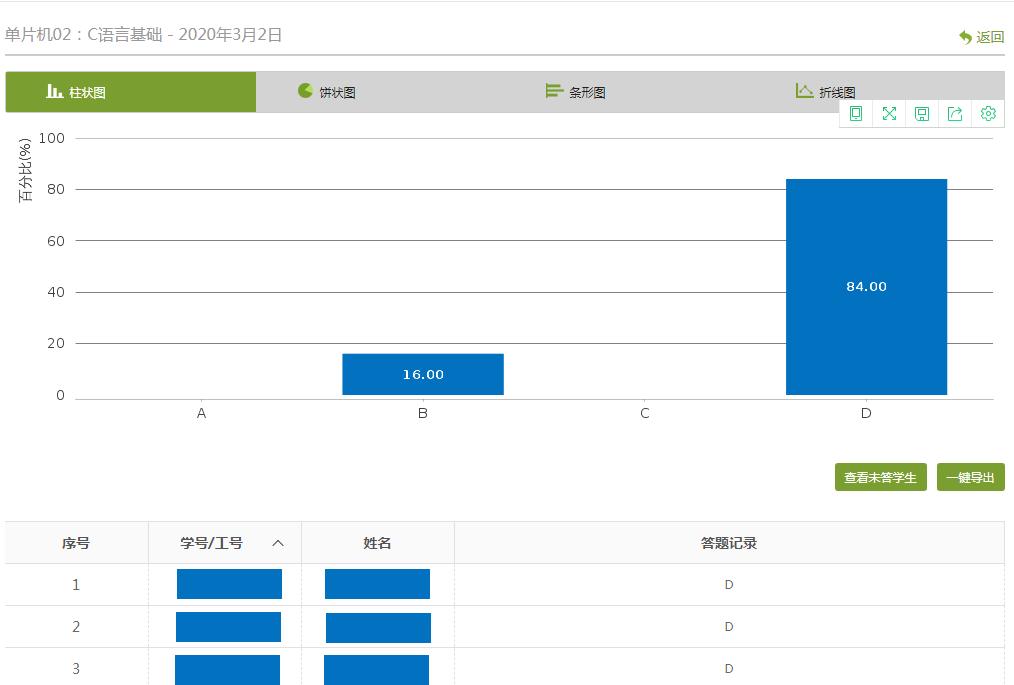Click the redacted student ID in row 2
Screen dimensions: 1014x685
click(x=228, y=627)
